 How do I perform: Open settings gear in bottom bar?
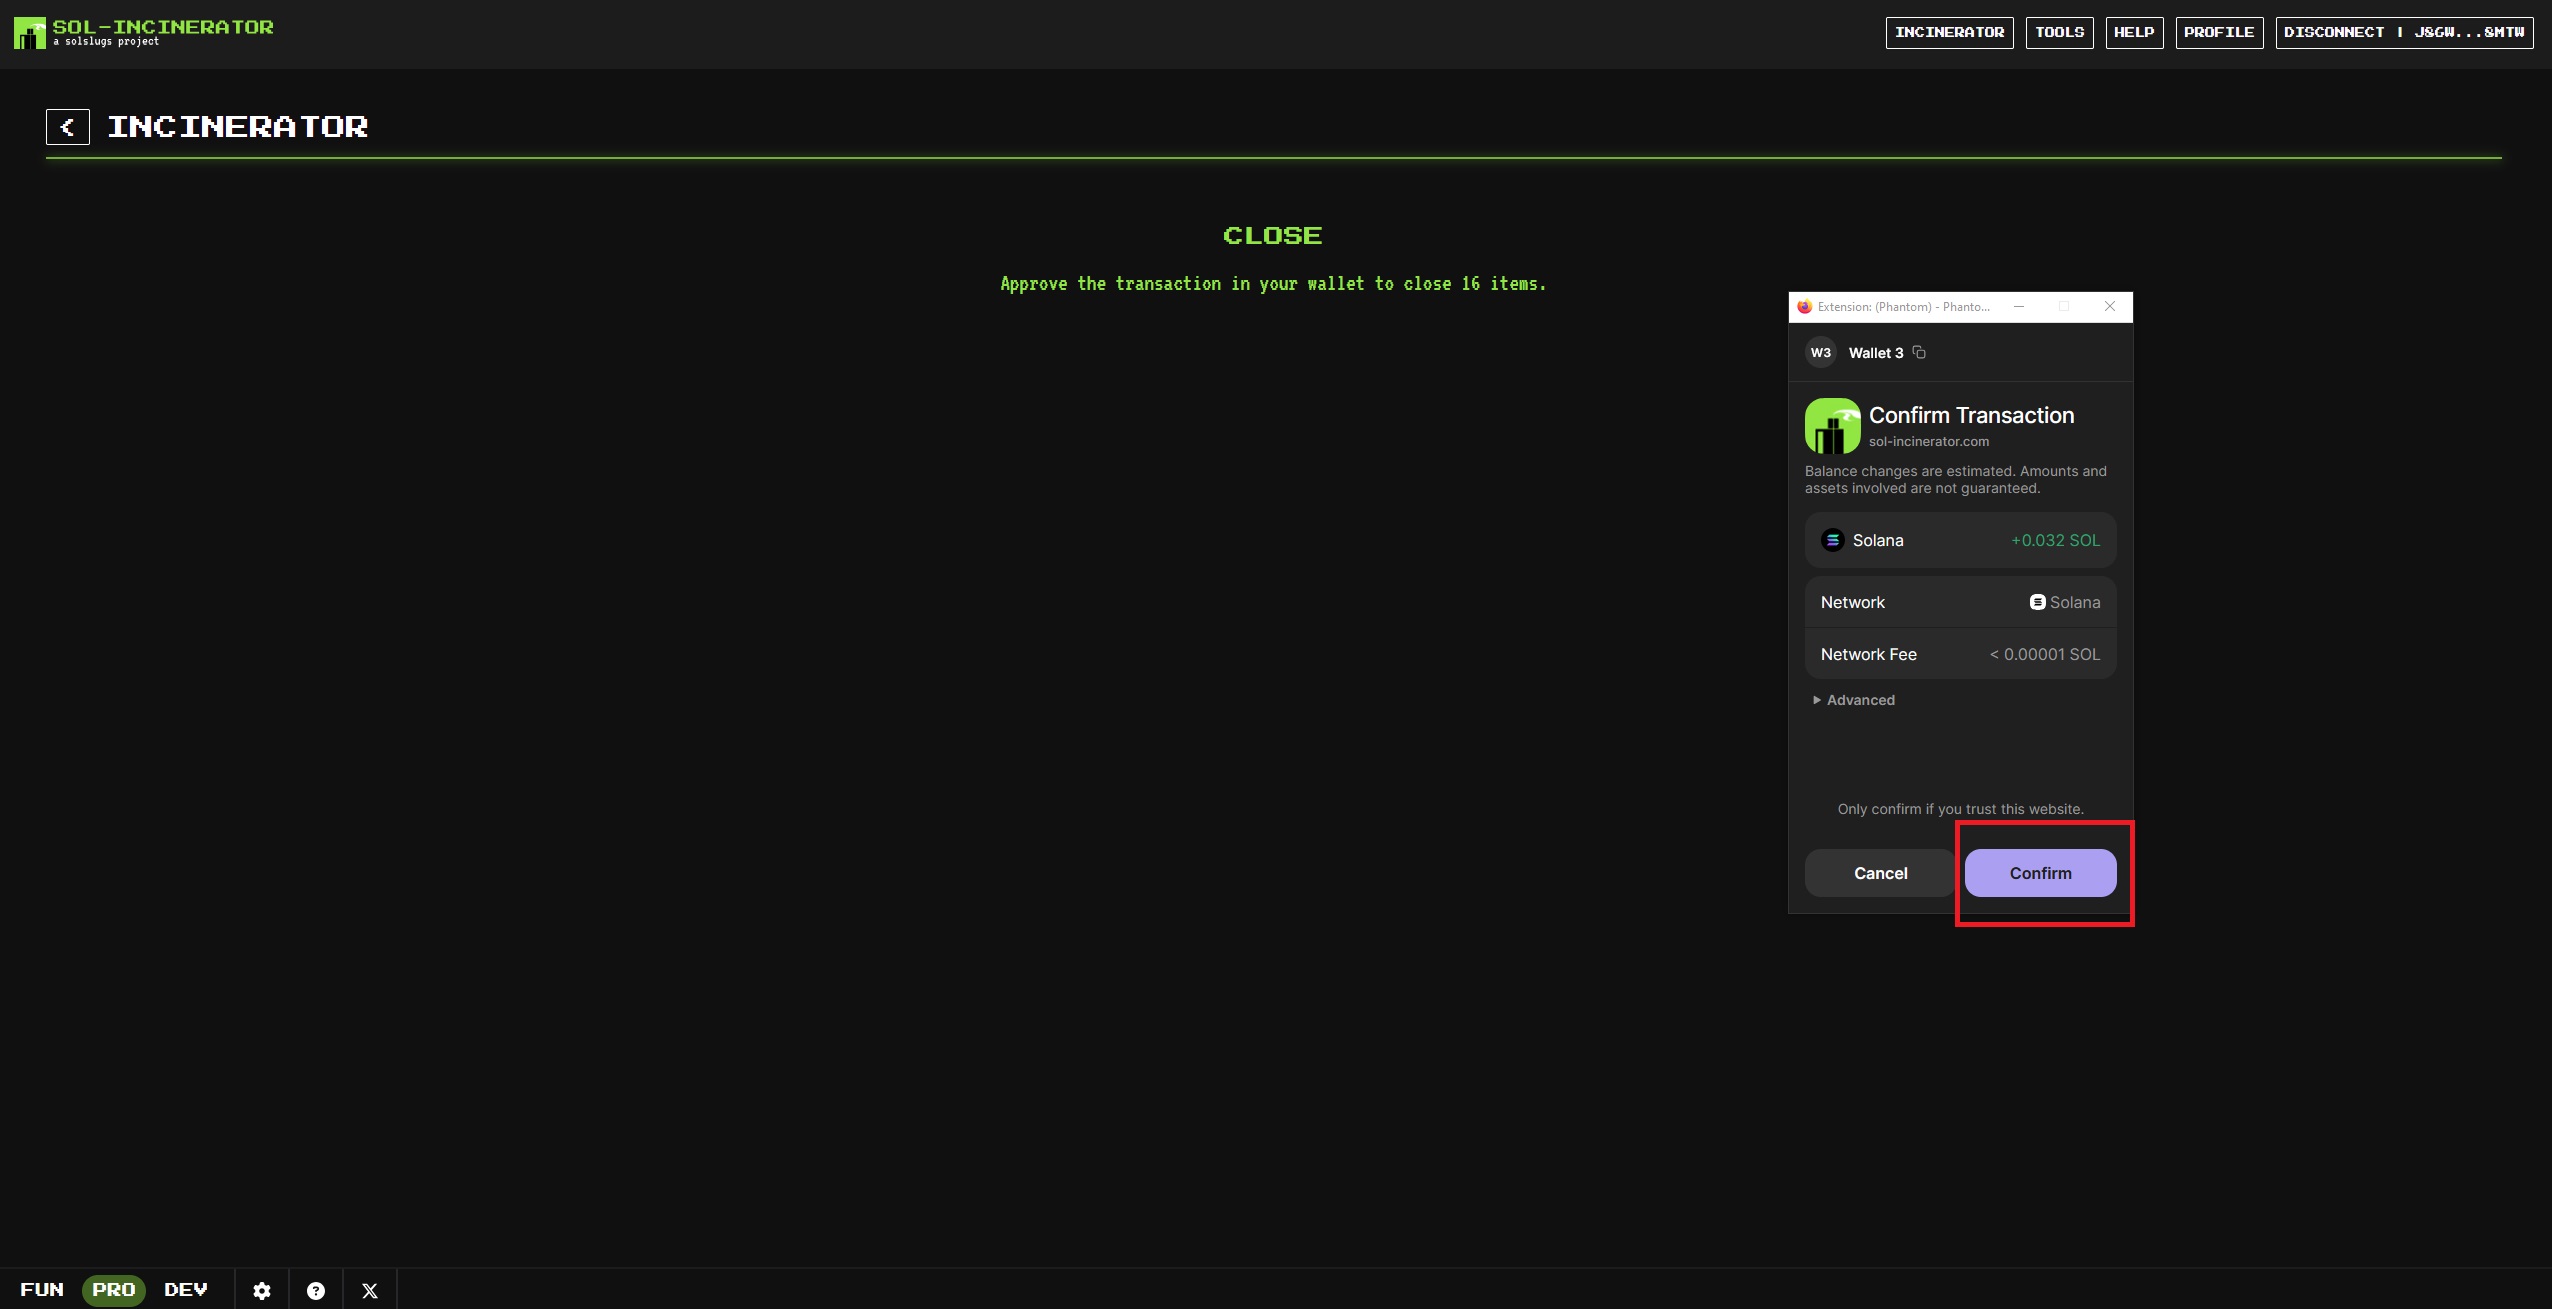(262, 1291)
